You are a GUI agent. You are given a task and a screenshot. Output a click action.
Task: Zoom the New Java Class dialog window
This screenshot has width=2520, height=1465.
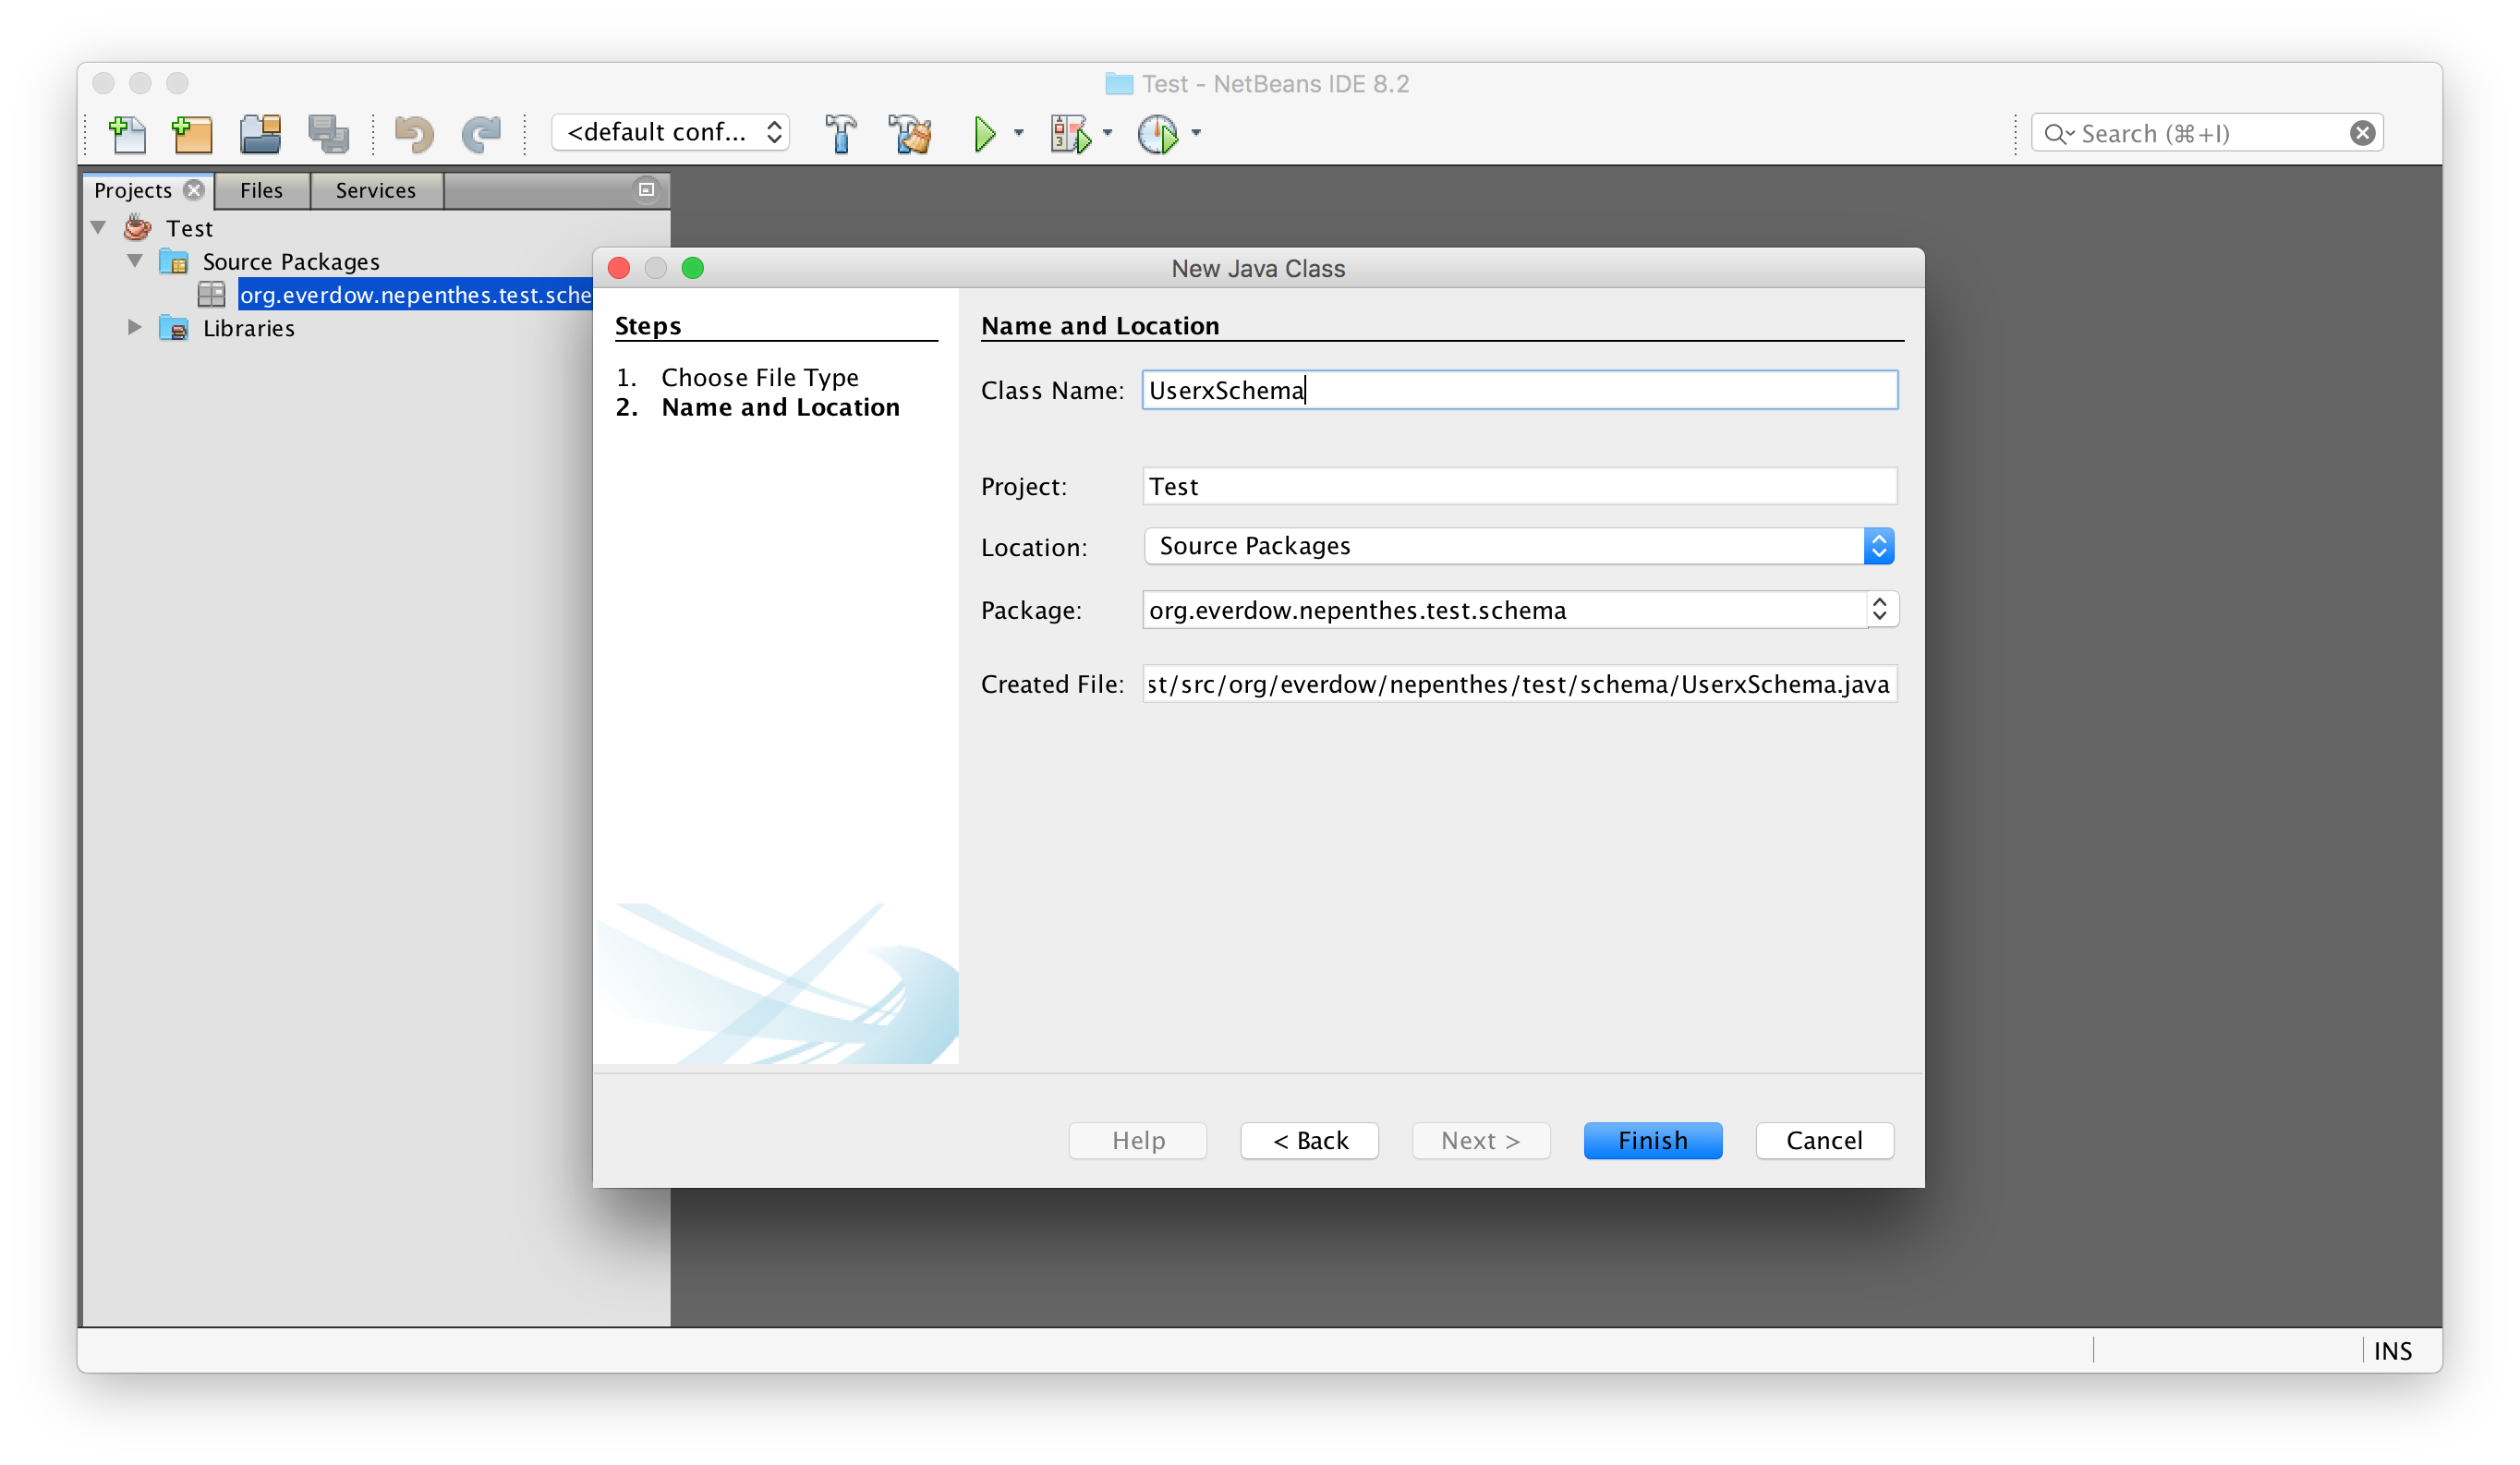[x=693, y=268]
